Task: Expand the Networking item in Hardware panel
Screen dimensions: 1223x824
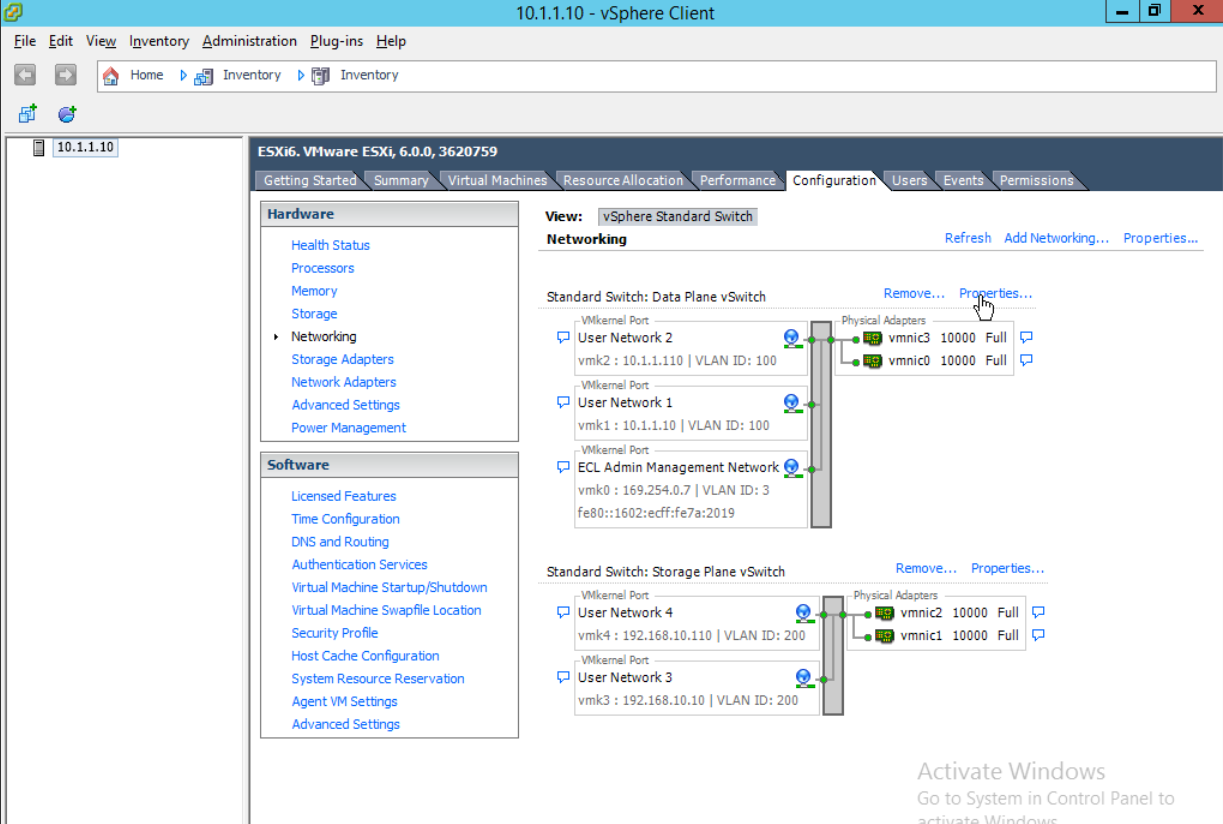Action: coord(276,337)
